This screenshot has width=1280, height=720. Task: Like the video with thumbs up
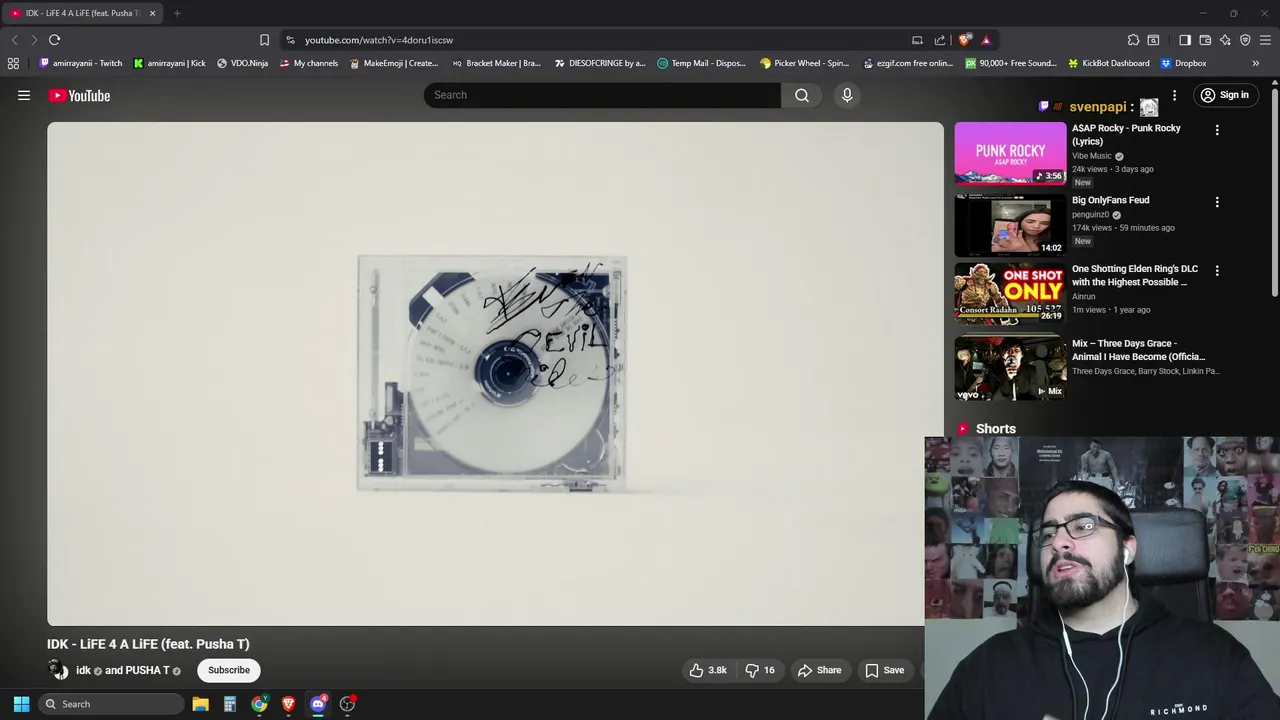pos(708,670)
